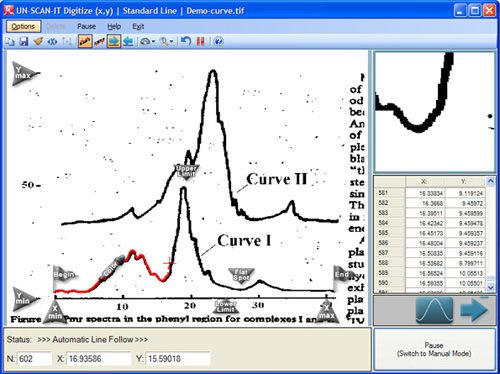Open the Options menu
Viewport: 500px width, 374px height.
(23, 26)
